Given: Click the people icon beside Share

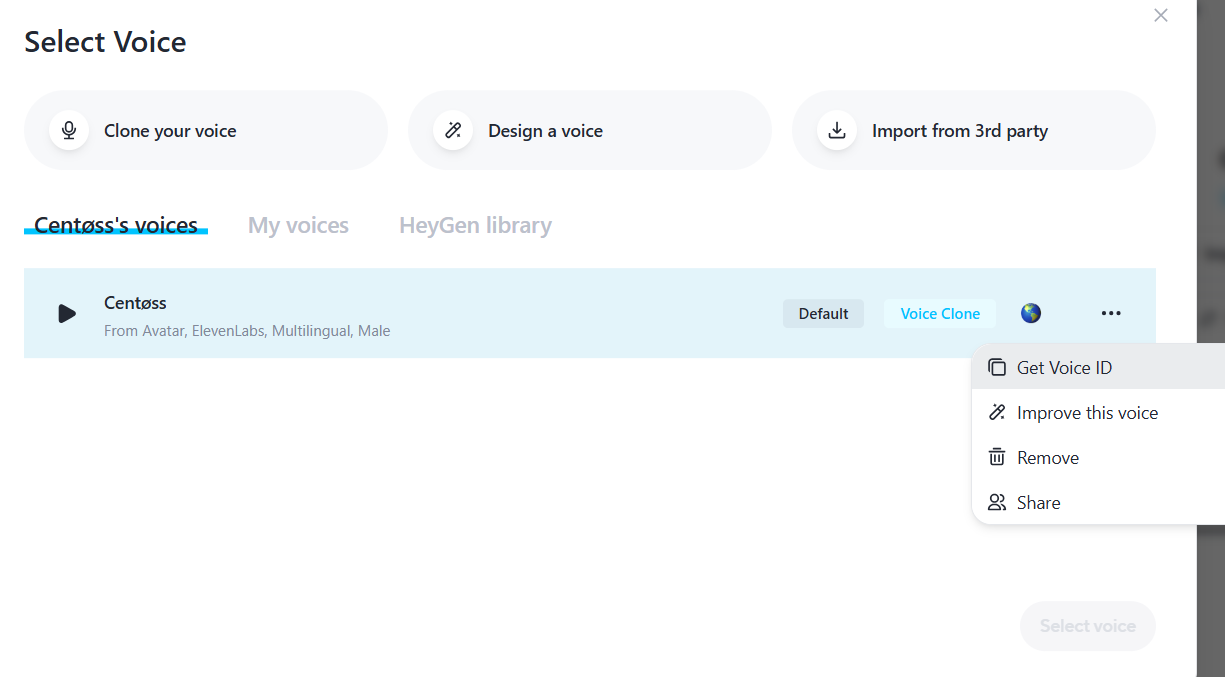Looking at the screenshot, I should pos(997,503).
